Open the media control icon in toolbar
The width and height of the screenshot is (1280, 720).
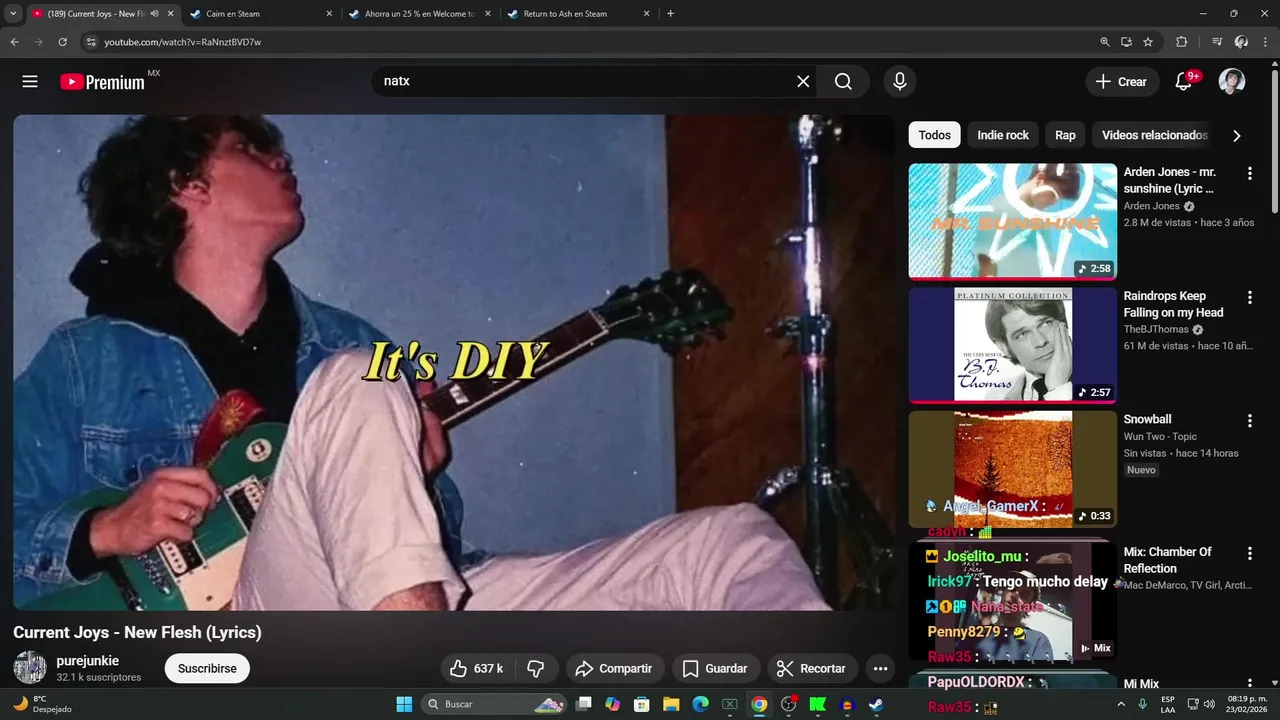tap(1217, 42)
